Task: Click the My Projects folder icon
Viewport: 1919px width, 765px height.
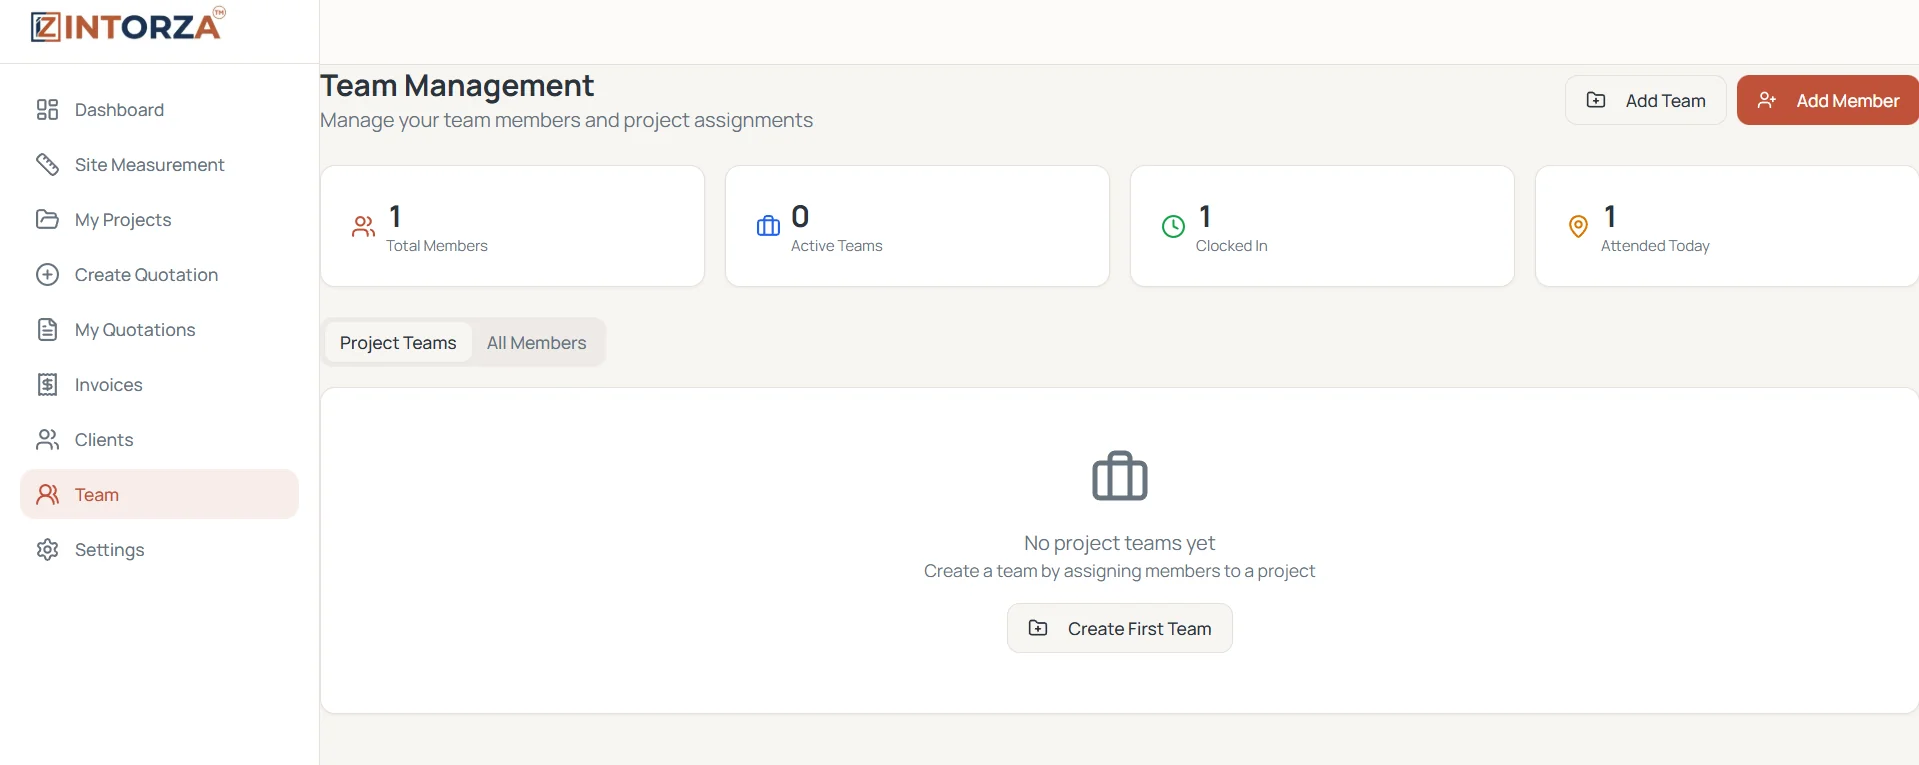Action: coord(47,220)
